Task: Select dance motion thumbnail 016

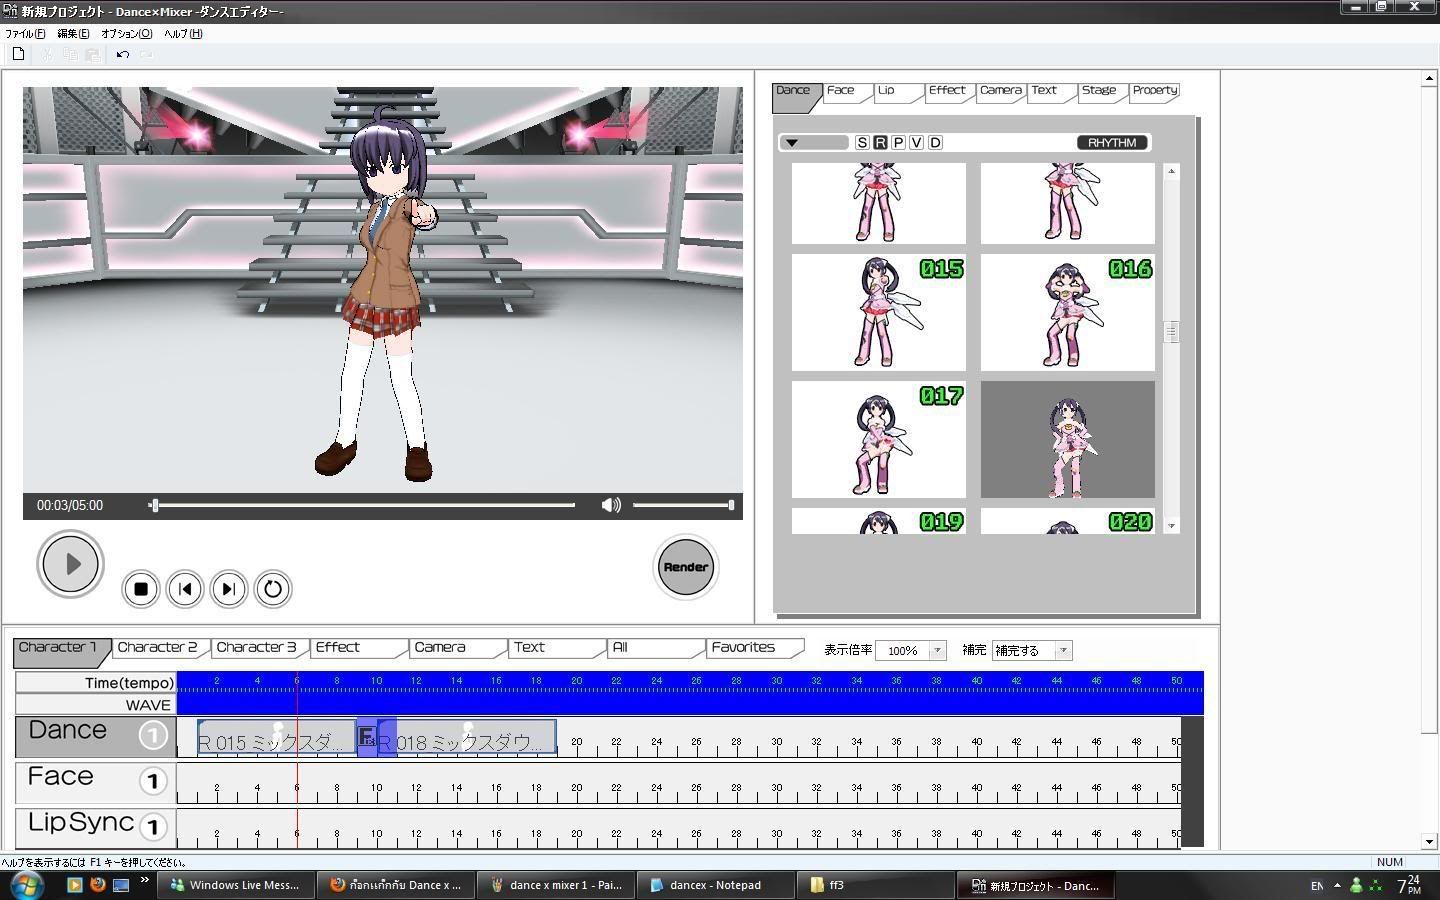Action: [1068, 312]
